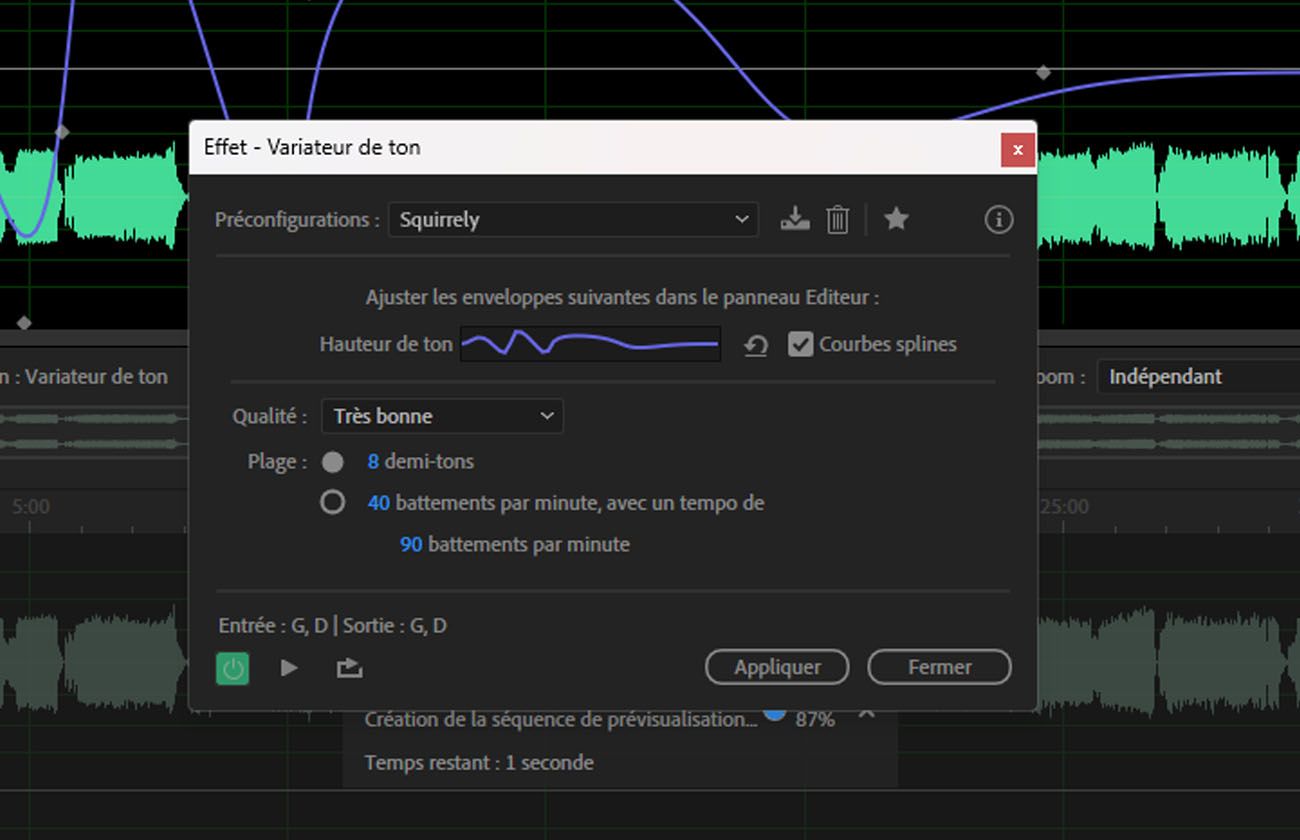The width and height of the screenshot is (1300, 840).
Task: Select the keyframe below the left waveform
Action: click(x=24, y=323)
